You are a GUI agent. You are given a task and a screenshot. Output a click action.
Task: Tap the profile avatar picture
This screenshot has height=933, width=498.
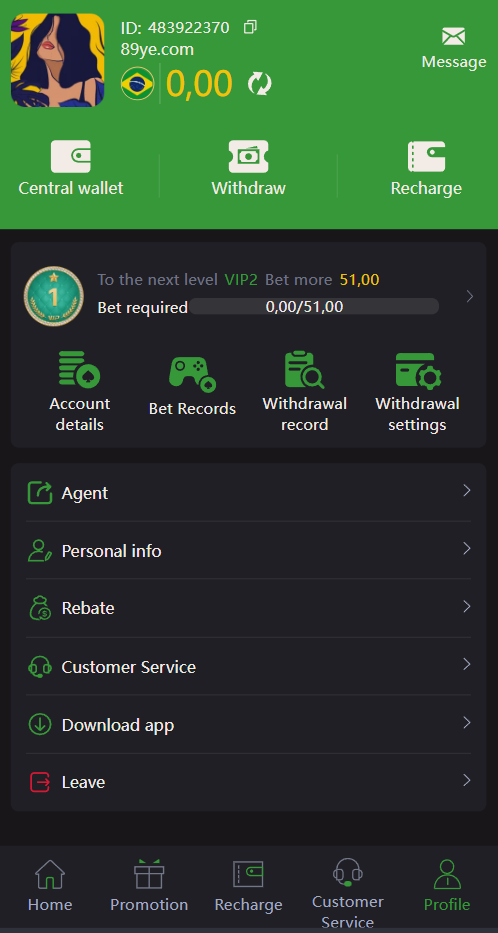point(58,60)
